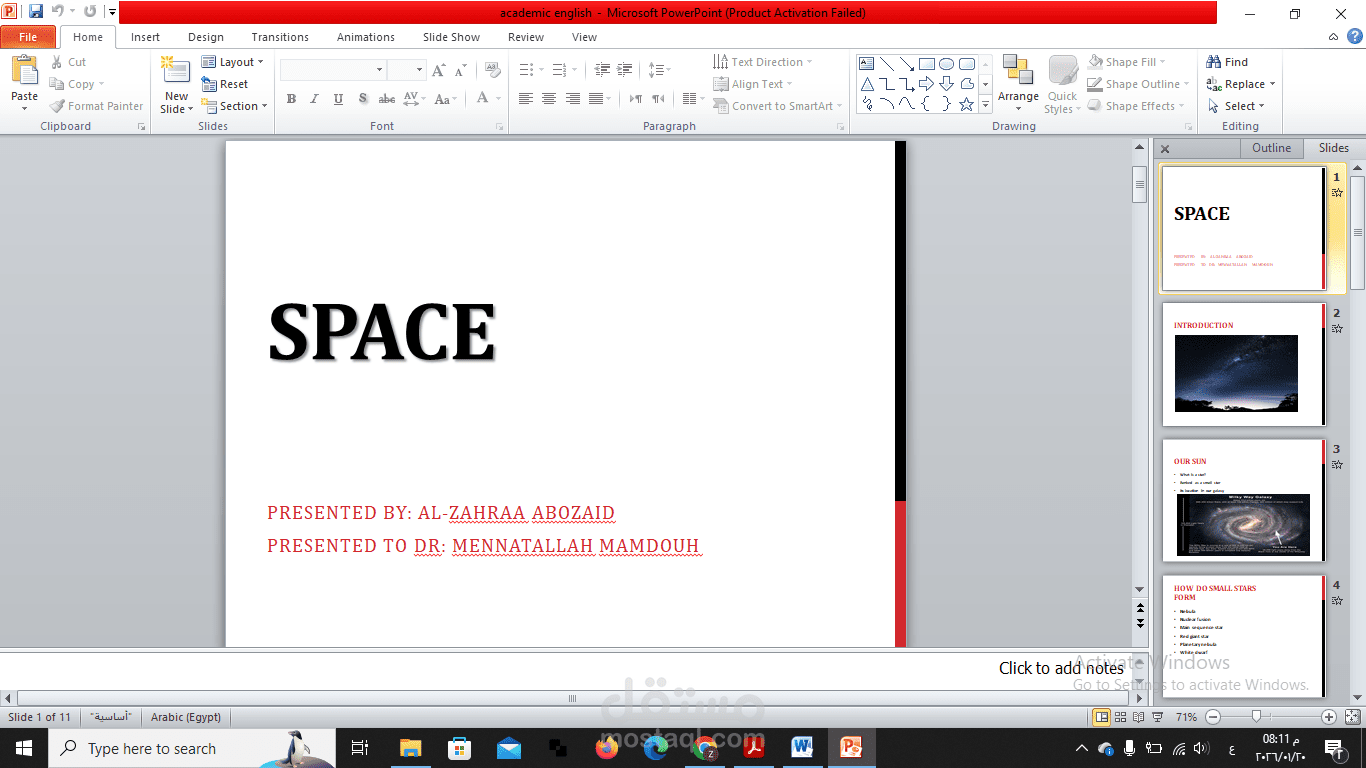
Task: Open the Layout dropdown
Action: click(x=233, y=62)
